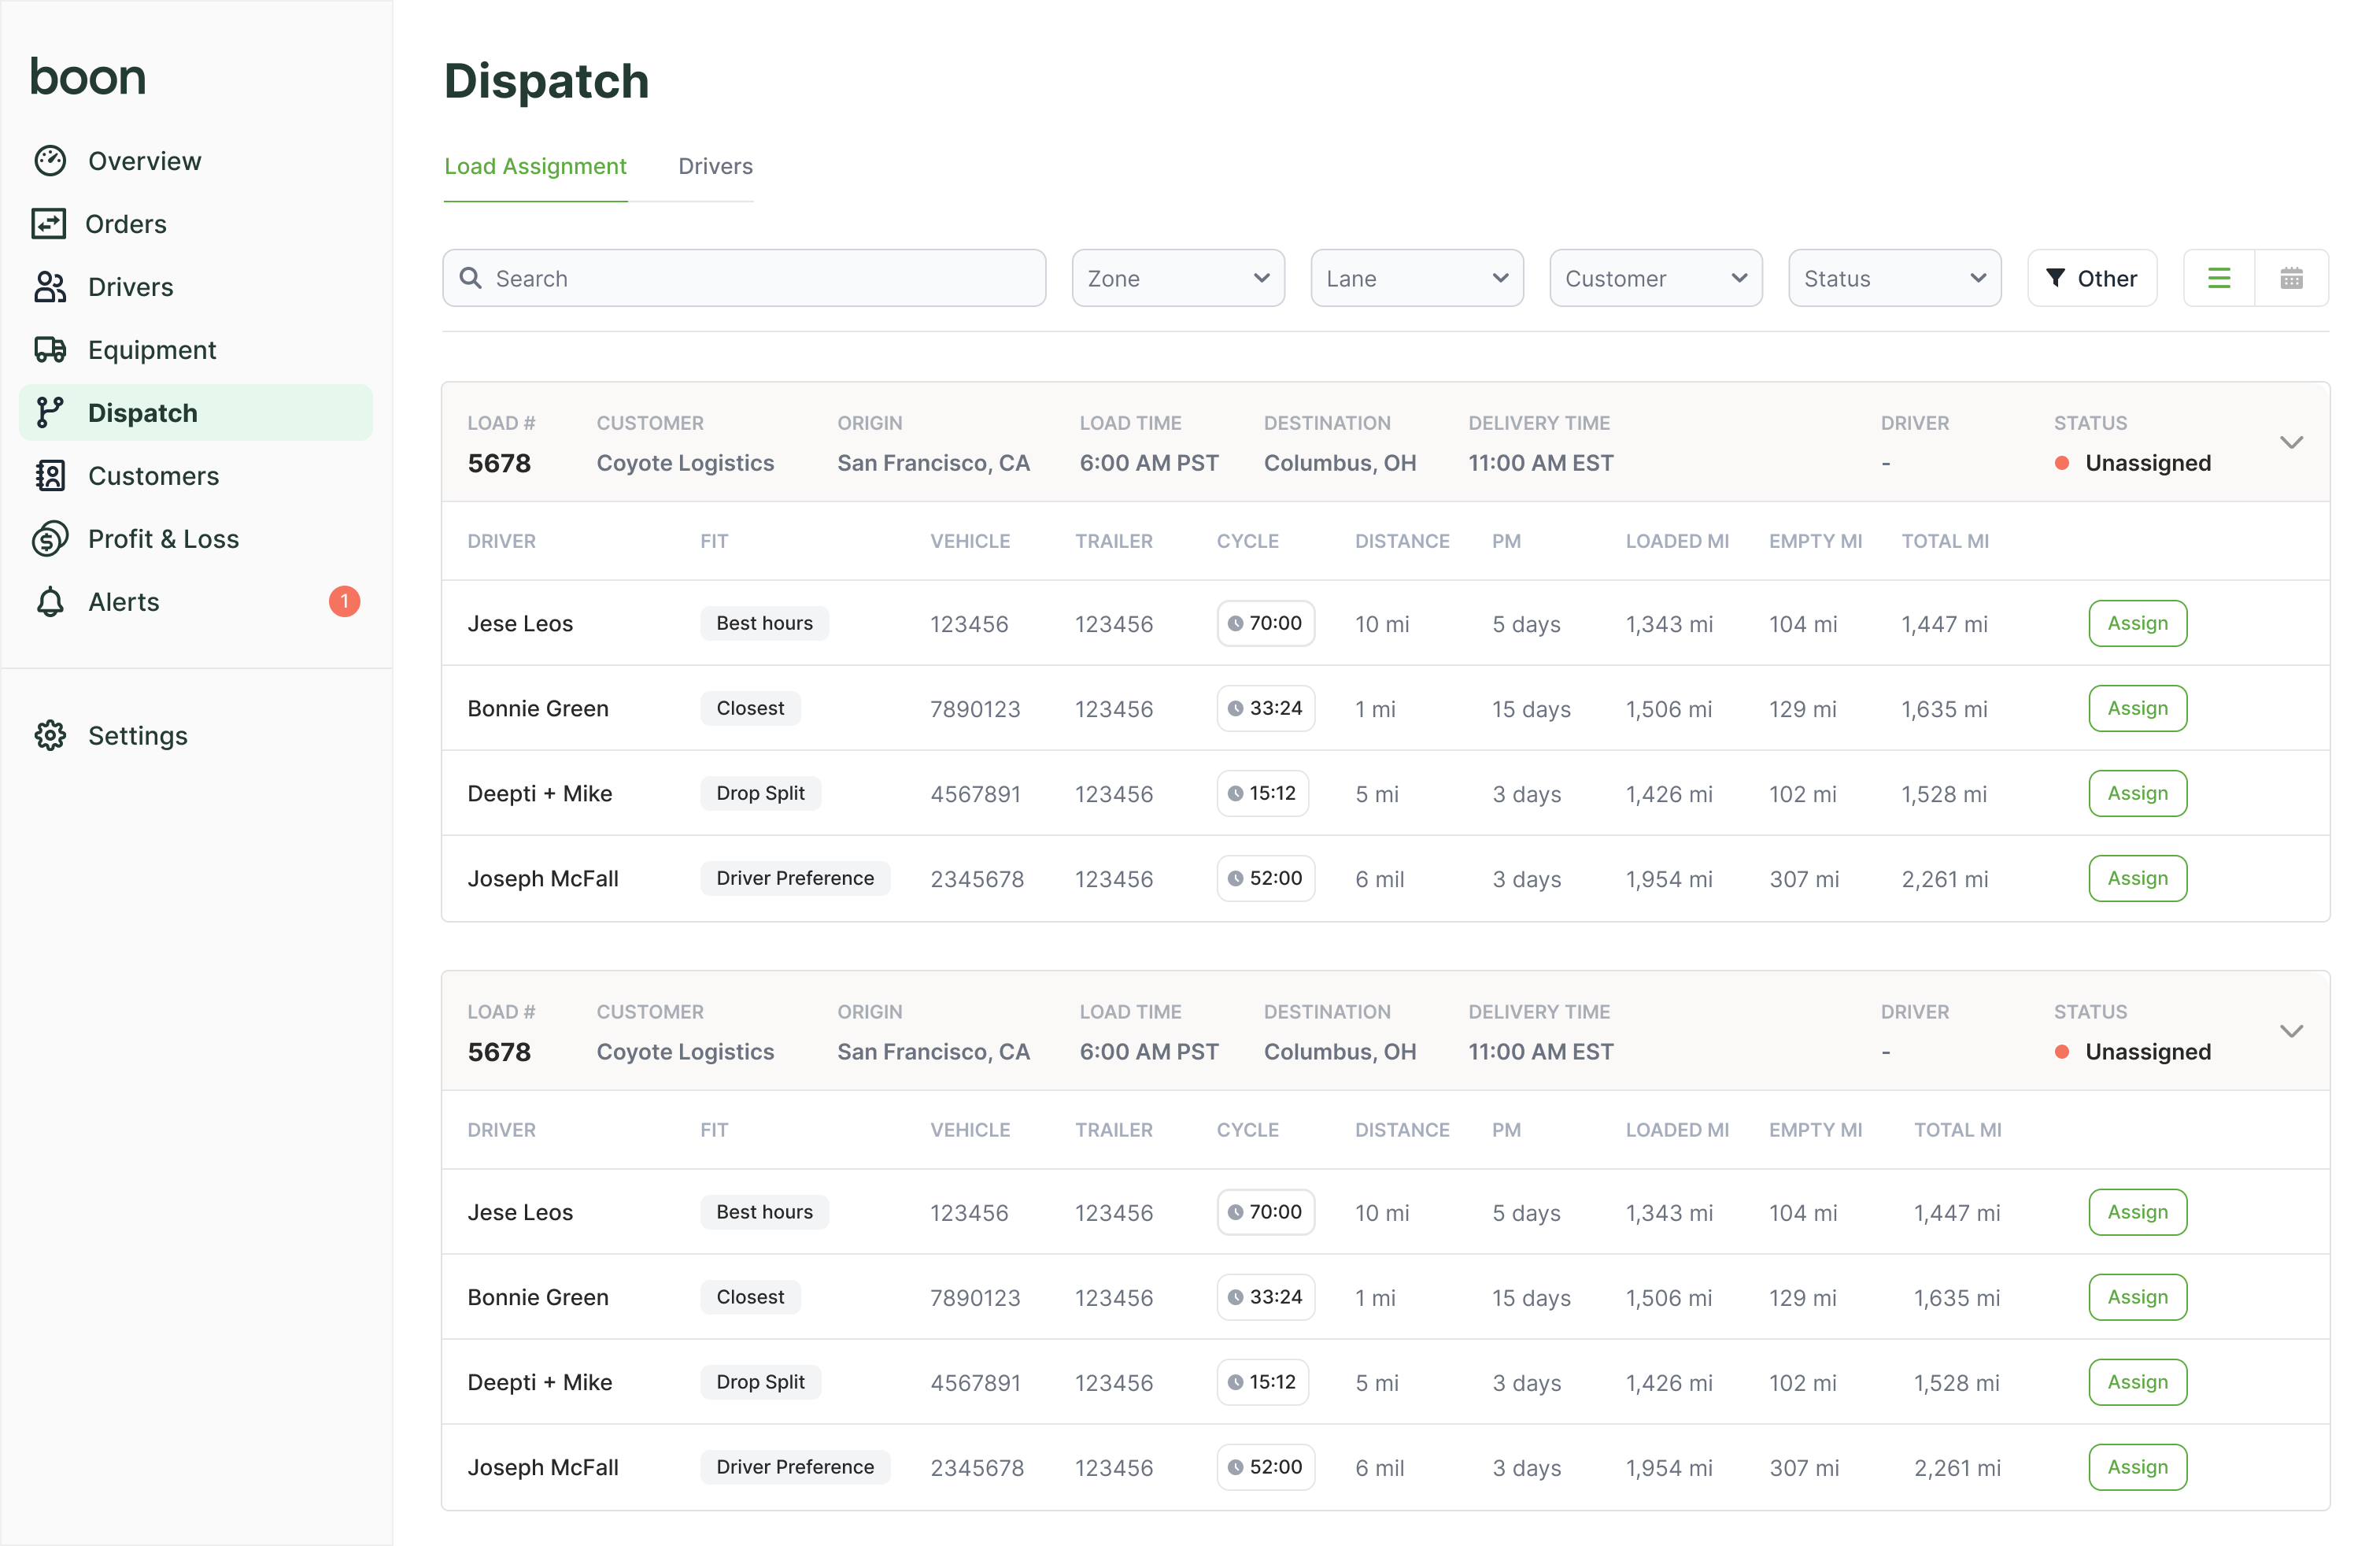Switch to list view layout

[x=2219, y=279]
